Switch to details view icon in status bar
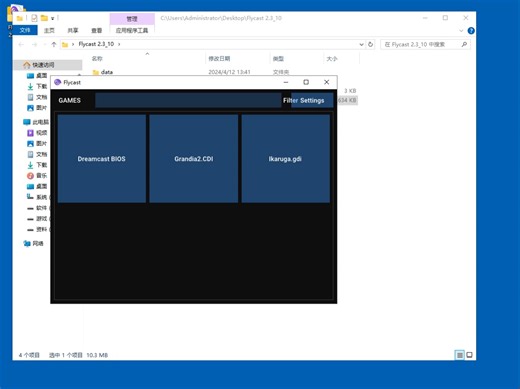The height and width of the screenshot is (389, 520). point(460,355)
